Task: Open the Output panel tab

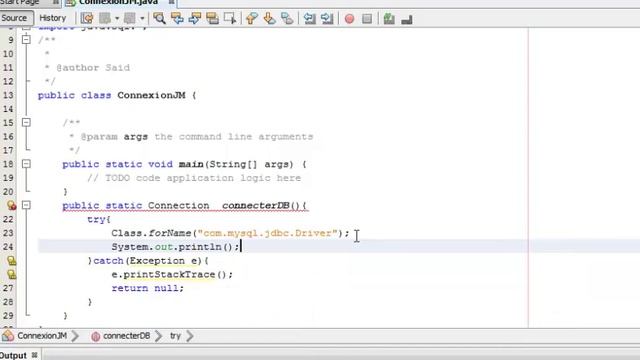Action: pos(13,356)
